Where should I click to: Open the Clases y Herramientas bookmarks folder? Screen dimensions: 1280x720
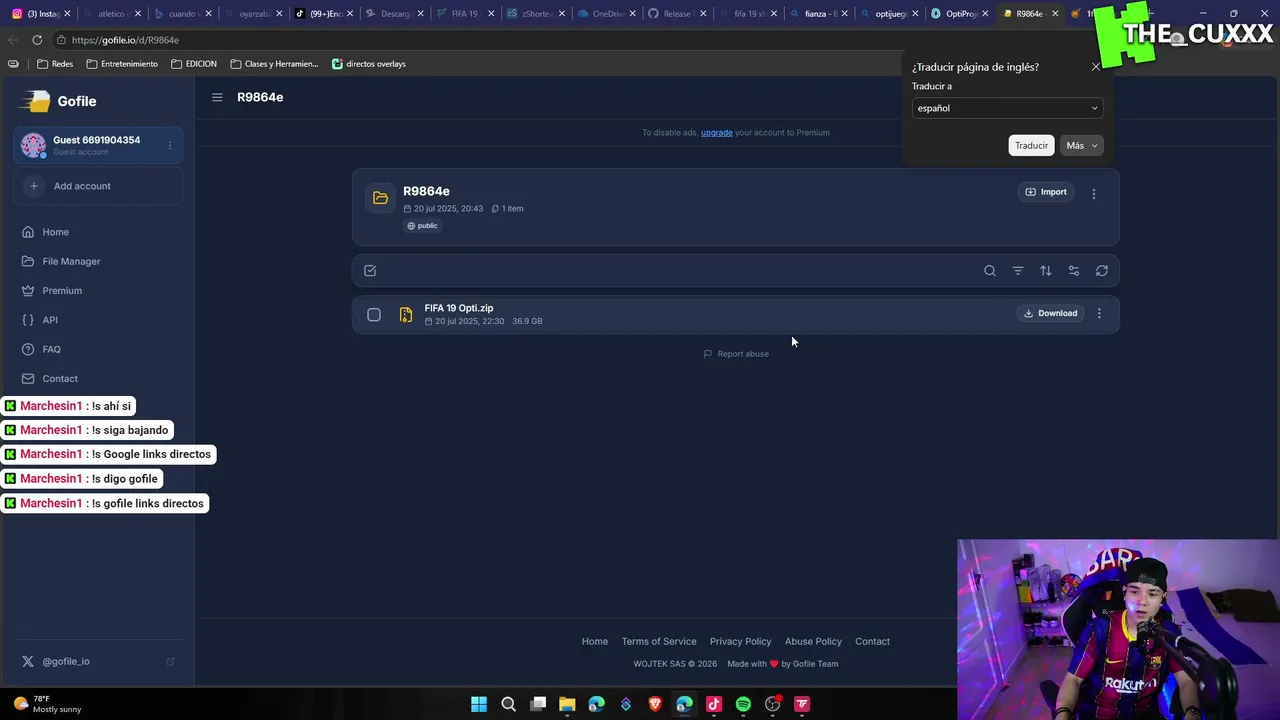[x=274, y=64]
